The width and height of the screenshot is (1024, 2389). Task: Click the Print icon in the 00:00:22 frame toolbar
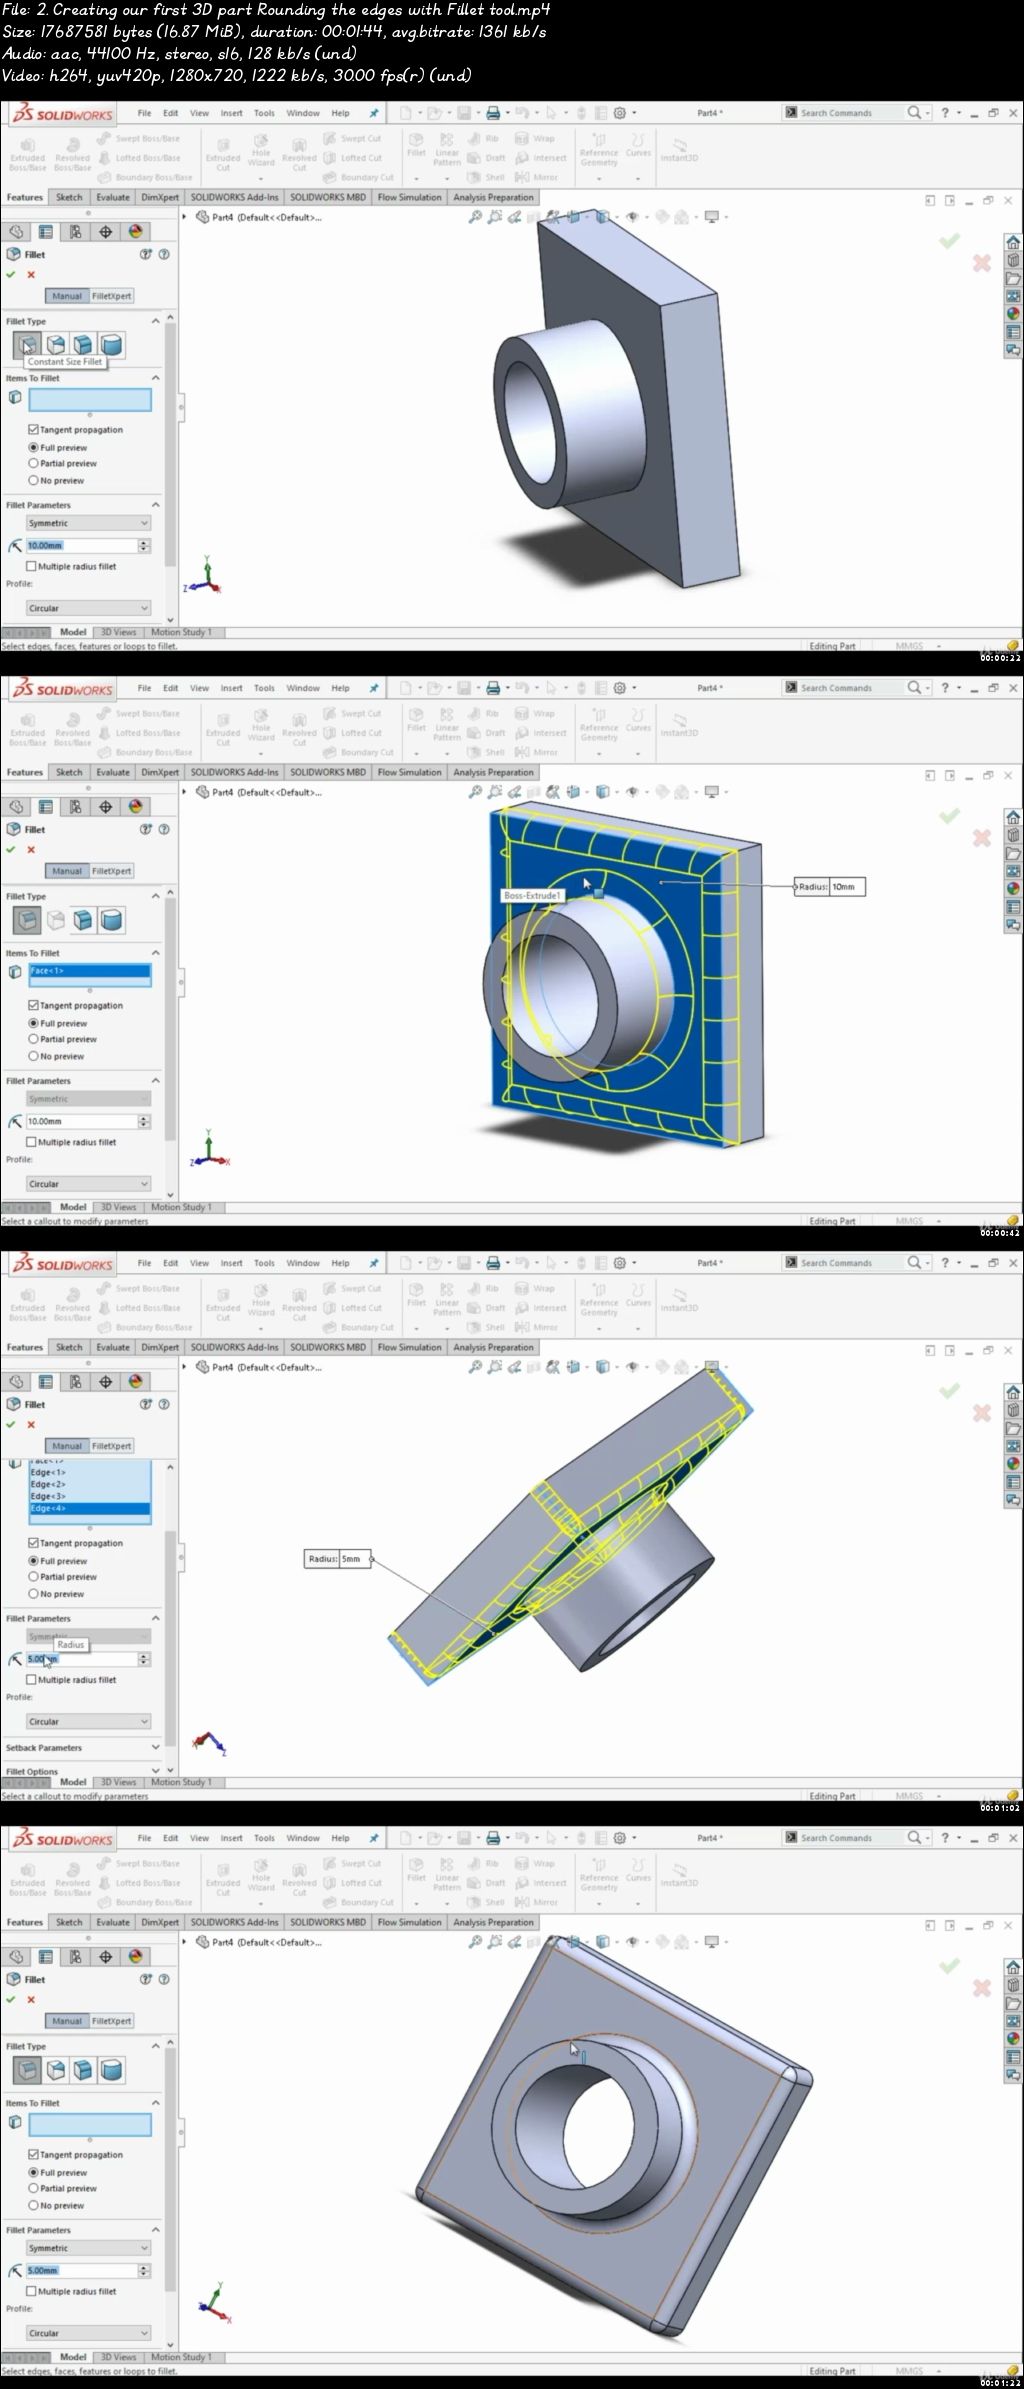[x=494, y=113]
